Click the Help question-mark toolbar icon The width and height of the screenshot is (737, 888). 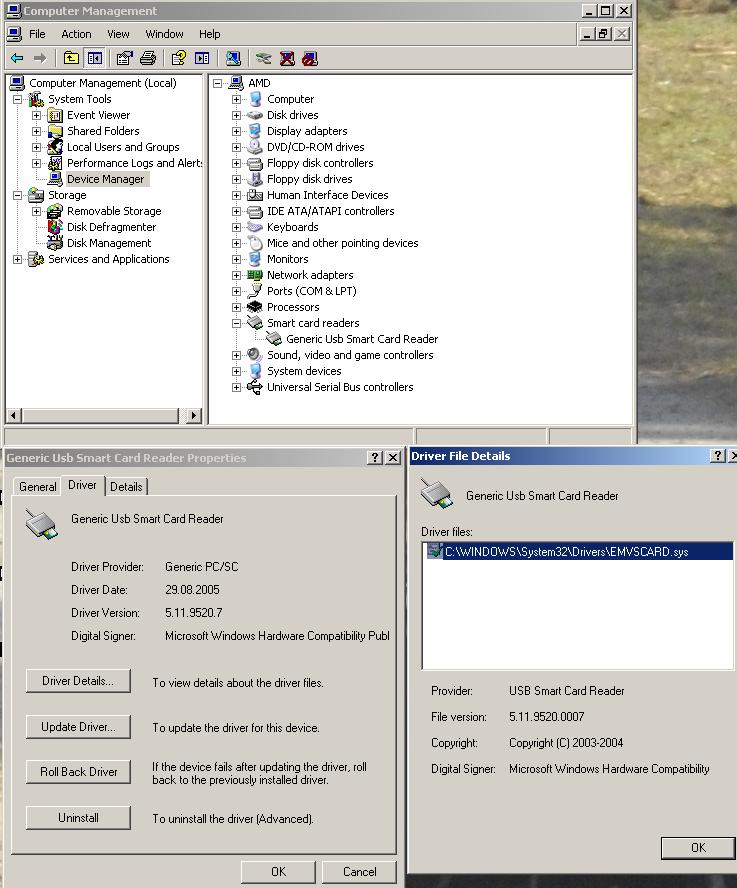click(x=179, y=58)
